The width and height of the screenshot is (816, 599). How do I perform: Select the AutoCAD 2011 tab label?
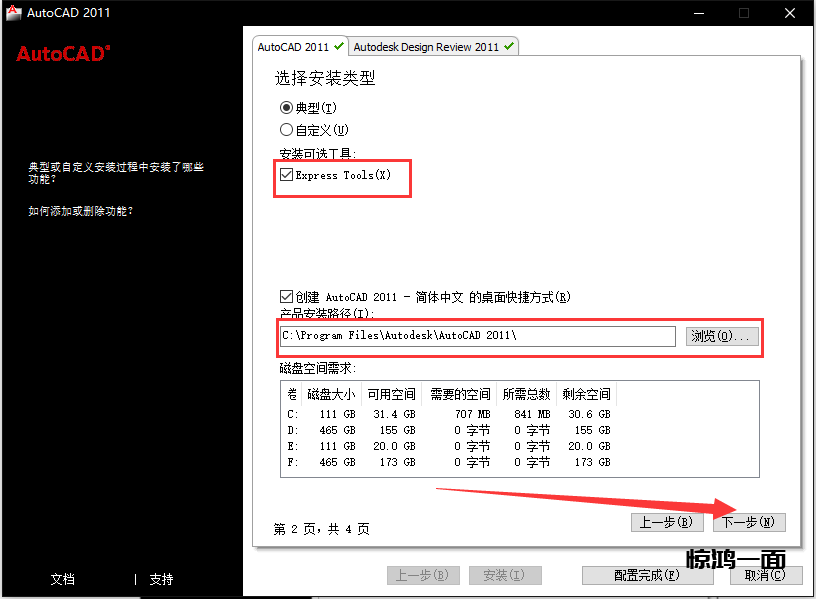[293, 47]
